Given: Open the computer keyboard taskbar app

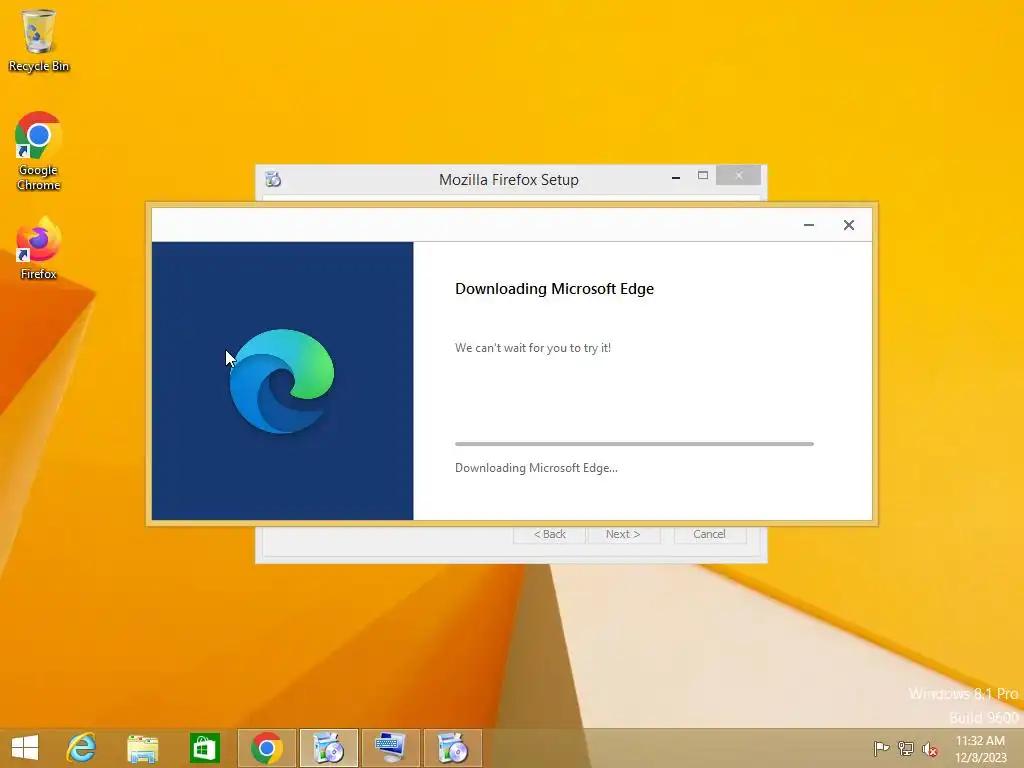Looking at the screenshot, I should [391, 748].
